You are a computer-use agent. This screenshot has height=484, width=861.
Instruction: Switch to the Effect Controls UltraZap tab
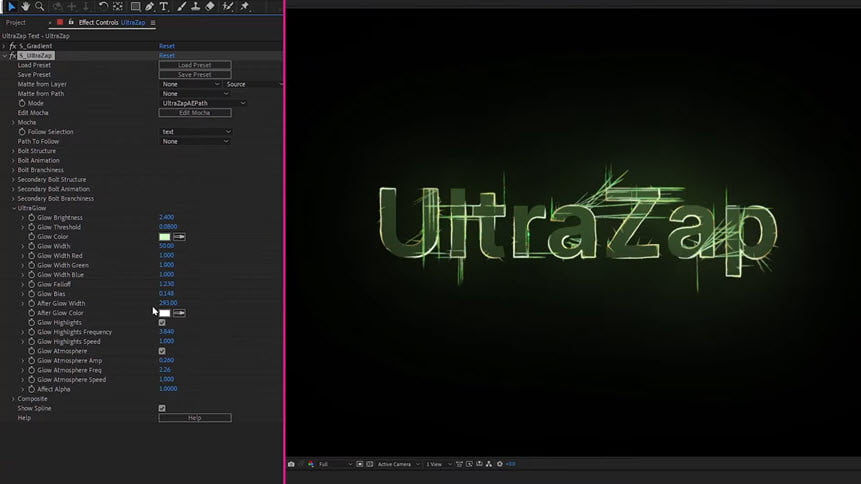coord(111,23)
